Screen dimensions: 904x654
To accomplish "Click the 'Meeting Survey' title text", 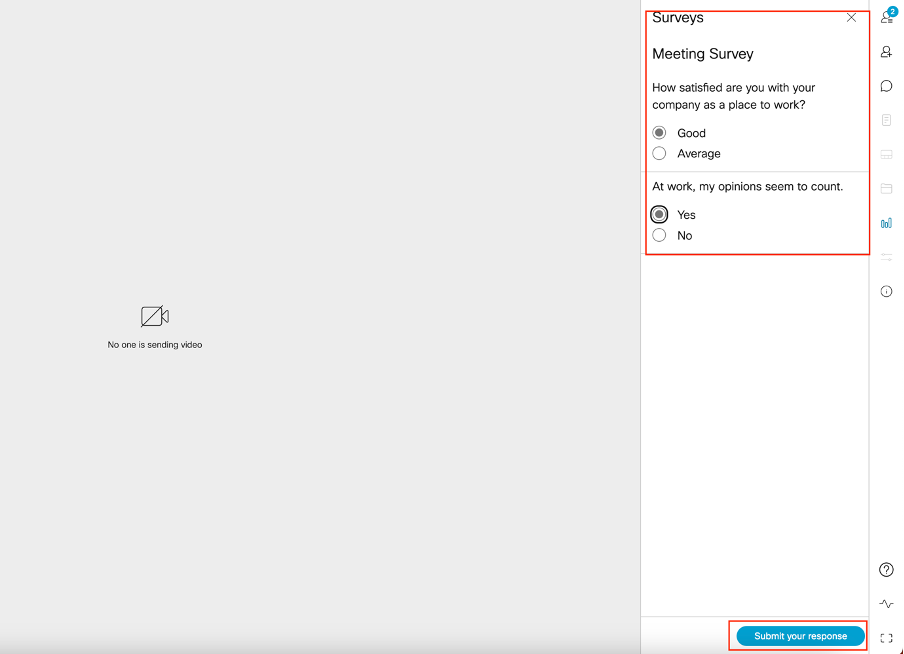I will 703,54.
